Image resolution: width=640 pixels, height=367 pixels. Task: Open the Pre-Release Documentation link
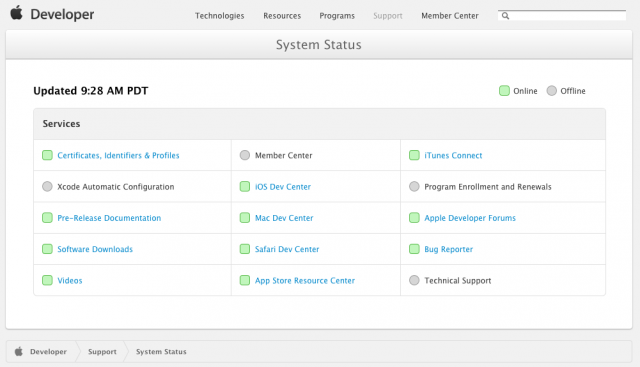click(109, 218)
